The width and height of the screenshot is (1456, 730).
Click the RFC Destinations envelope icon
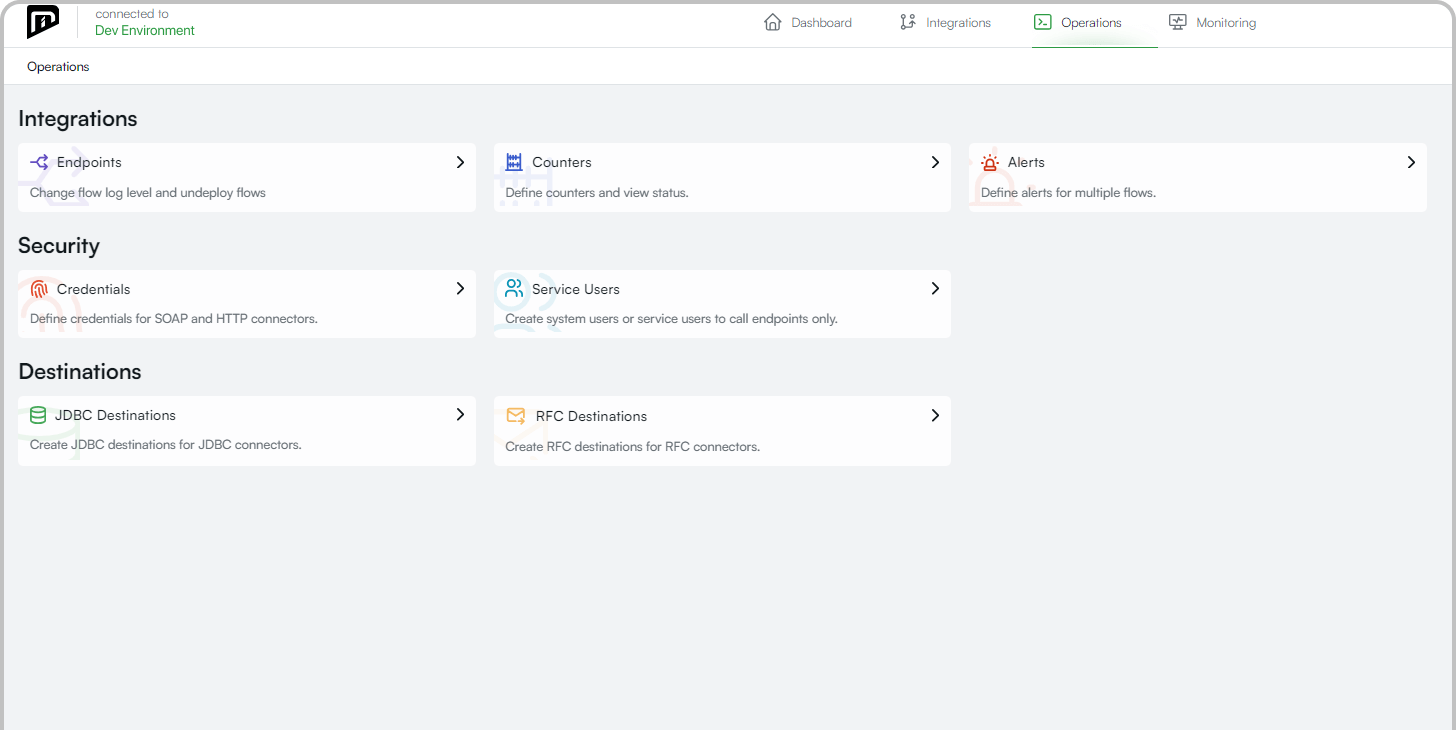(516, 416)
